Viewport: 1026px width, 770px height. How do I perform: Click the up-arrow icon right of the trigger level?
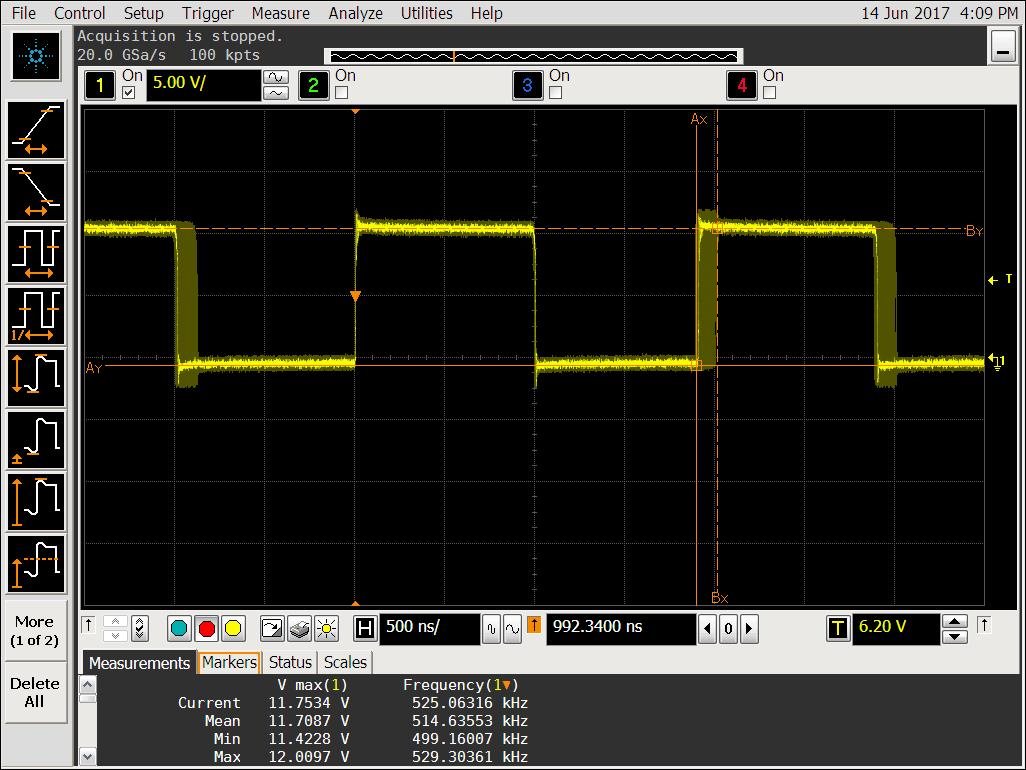[983, 625]
